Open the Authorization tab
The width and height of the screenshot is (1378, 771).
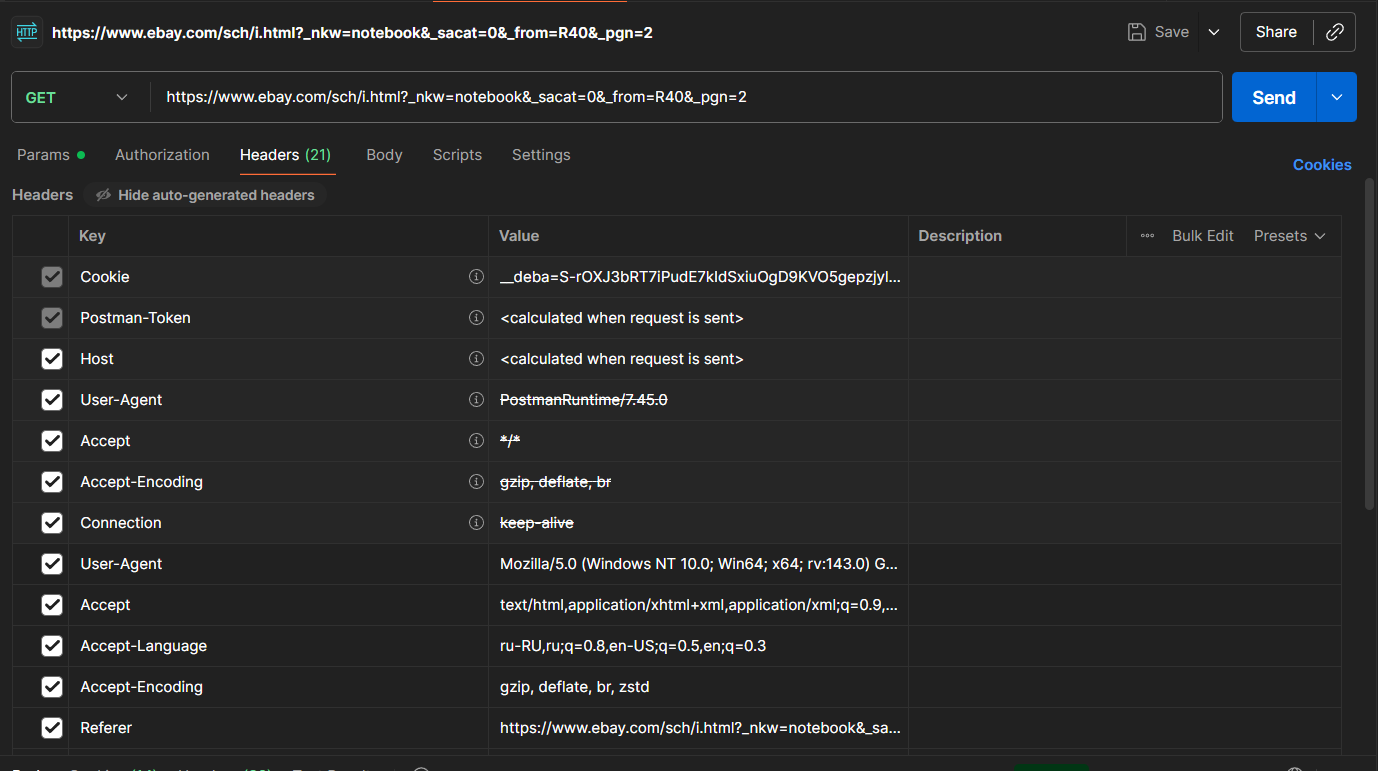click(162, 155)
